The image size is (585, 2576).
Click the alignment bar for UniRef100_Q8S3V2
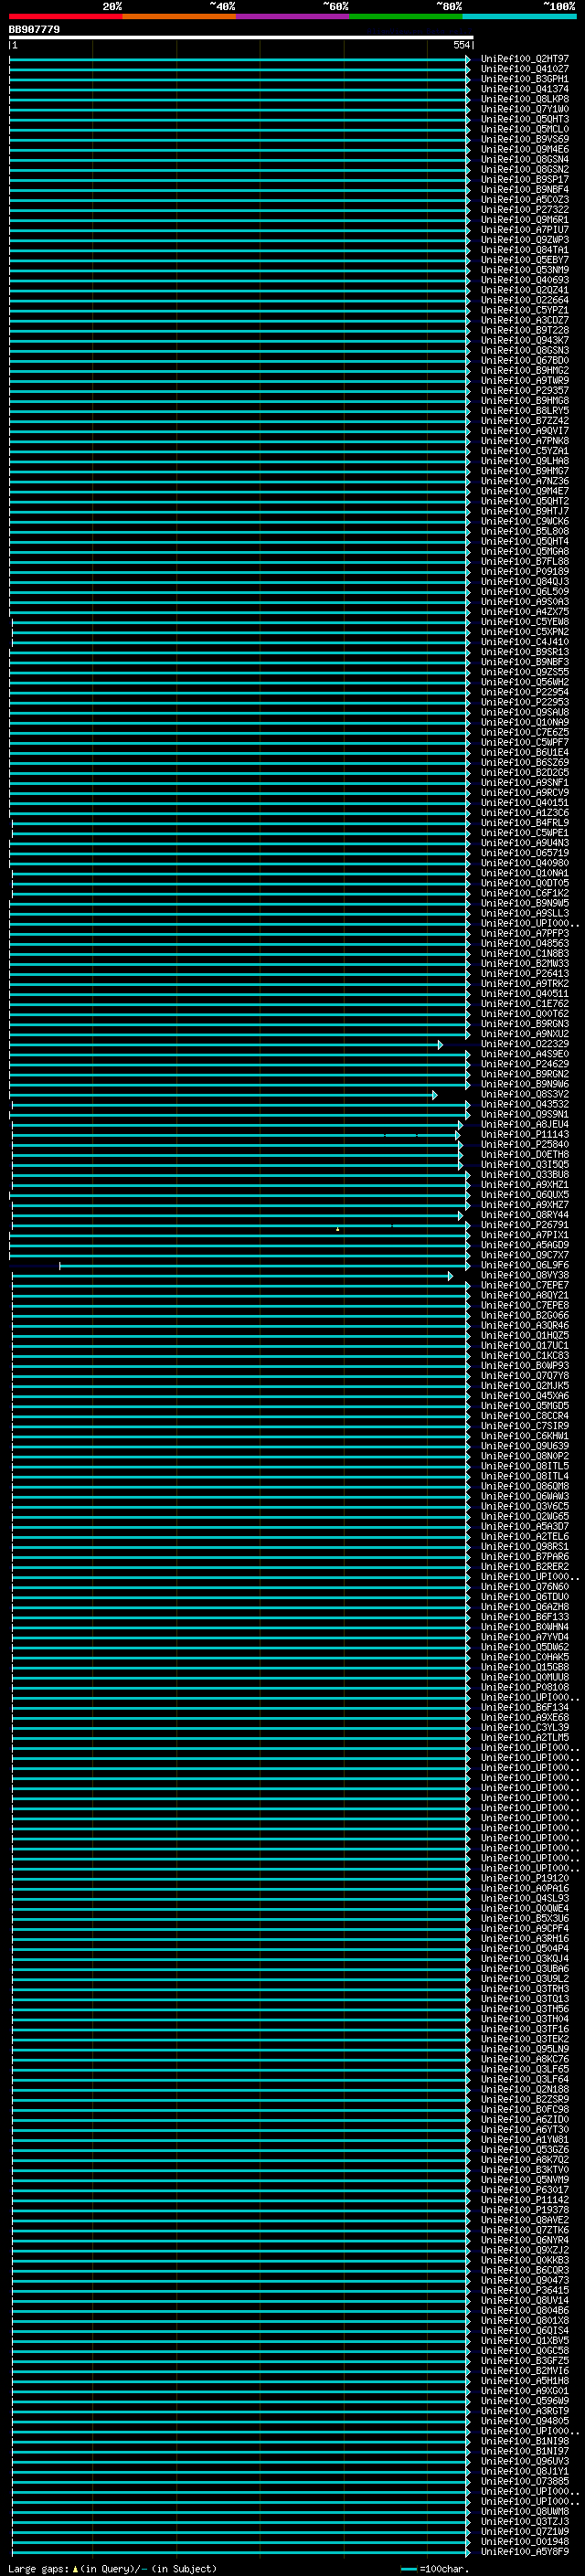(x=223, y=1096)
